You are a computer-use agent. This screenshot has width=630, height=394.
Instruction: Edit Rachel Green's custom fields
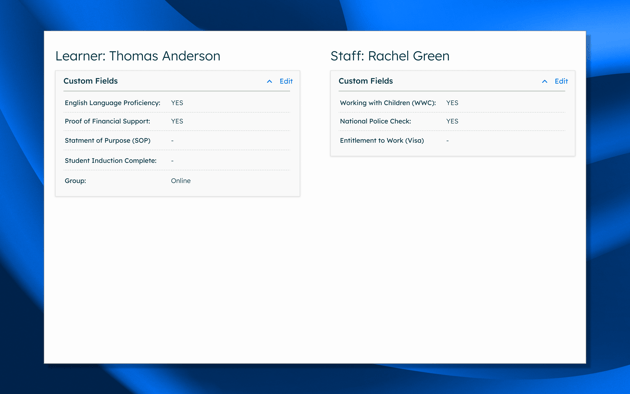[561, 81]
